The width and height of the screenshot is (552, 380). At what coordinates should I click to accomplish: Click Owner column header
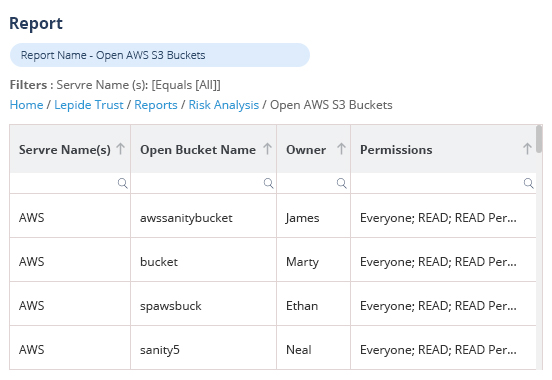point(313,149)
